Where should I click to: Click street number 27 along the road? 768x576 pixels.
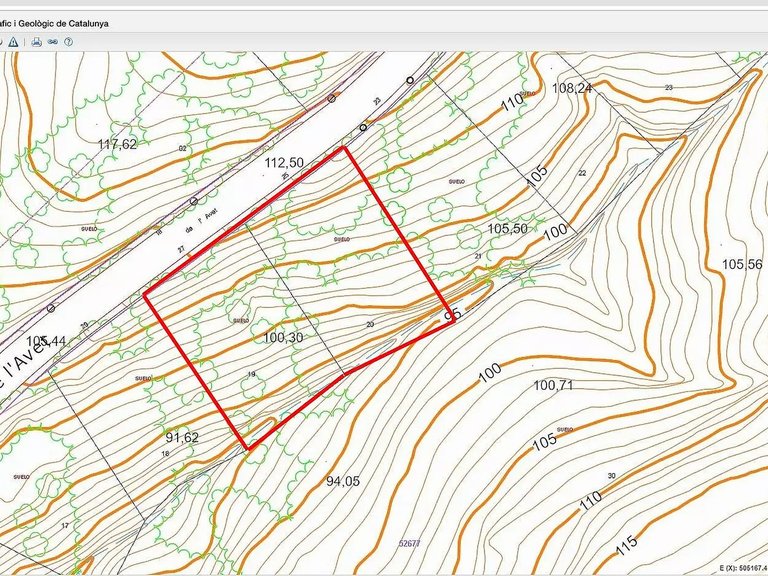pyautogui.click(x=181, y=250)
